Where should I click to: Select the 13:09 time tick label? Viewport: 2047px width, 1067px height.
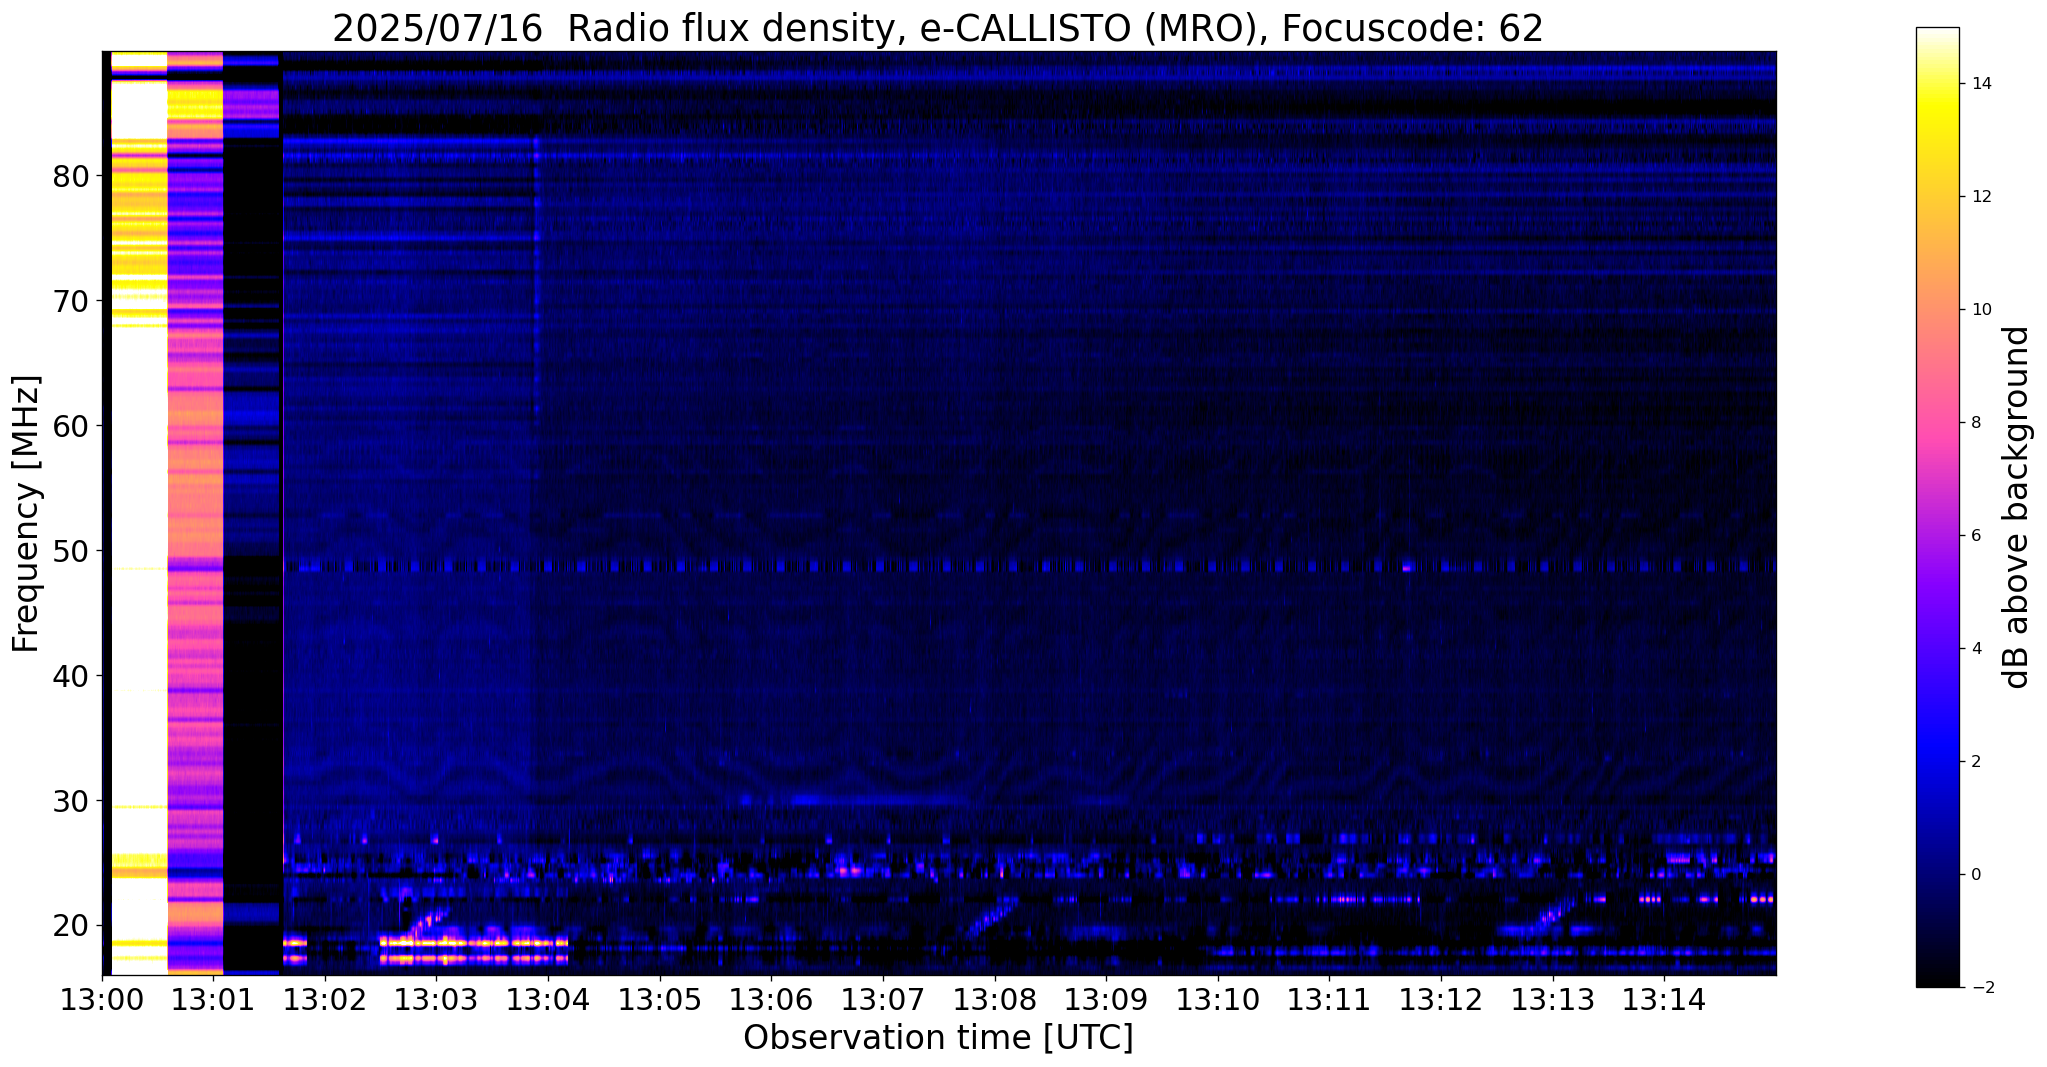pos(1106,999)
